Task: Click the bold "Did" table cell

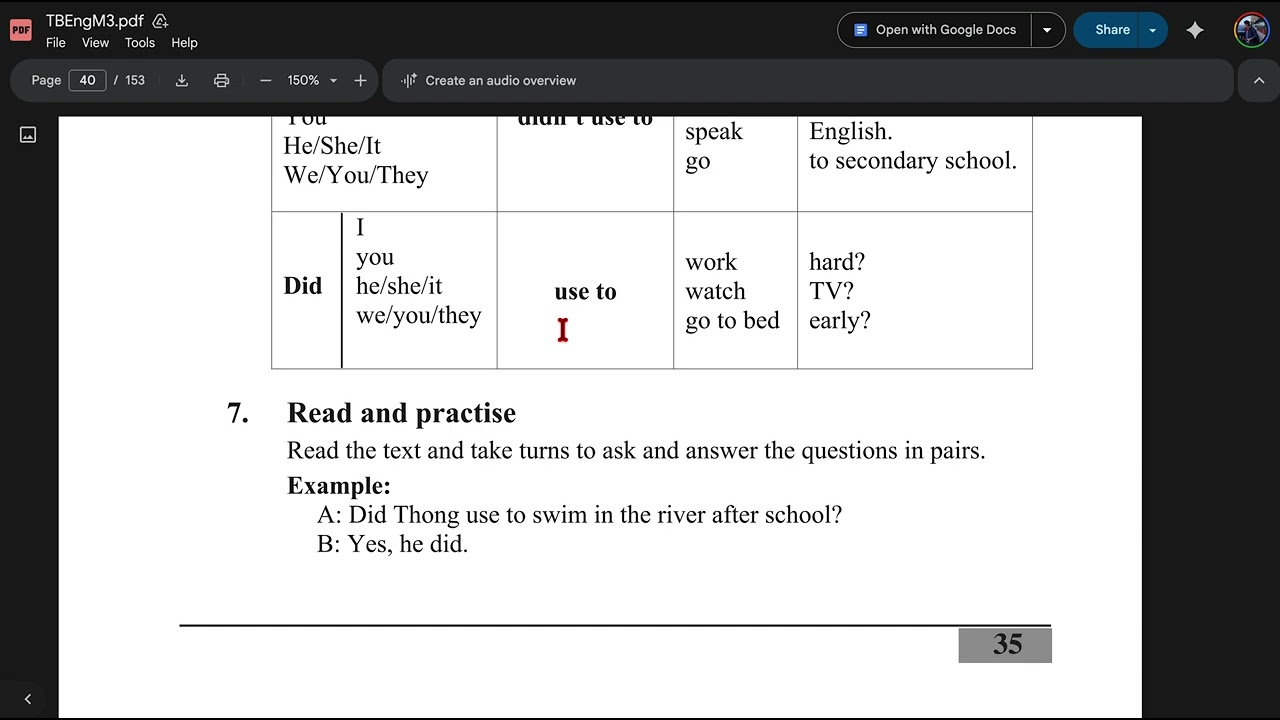Action: point(303,286)
